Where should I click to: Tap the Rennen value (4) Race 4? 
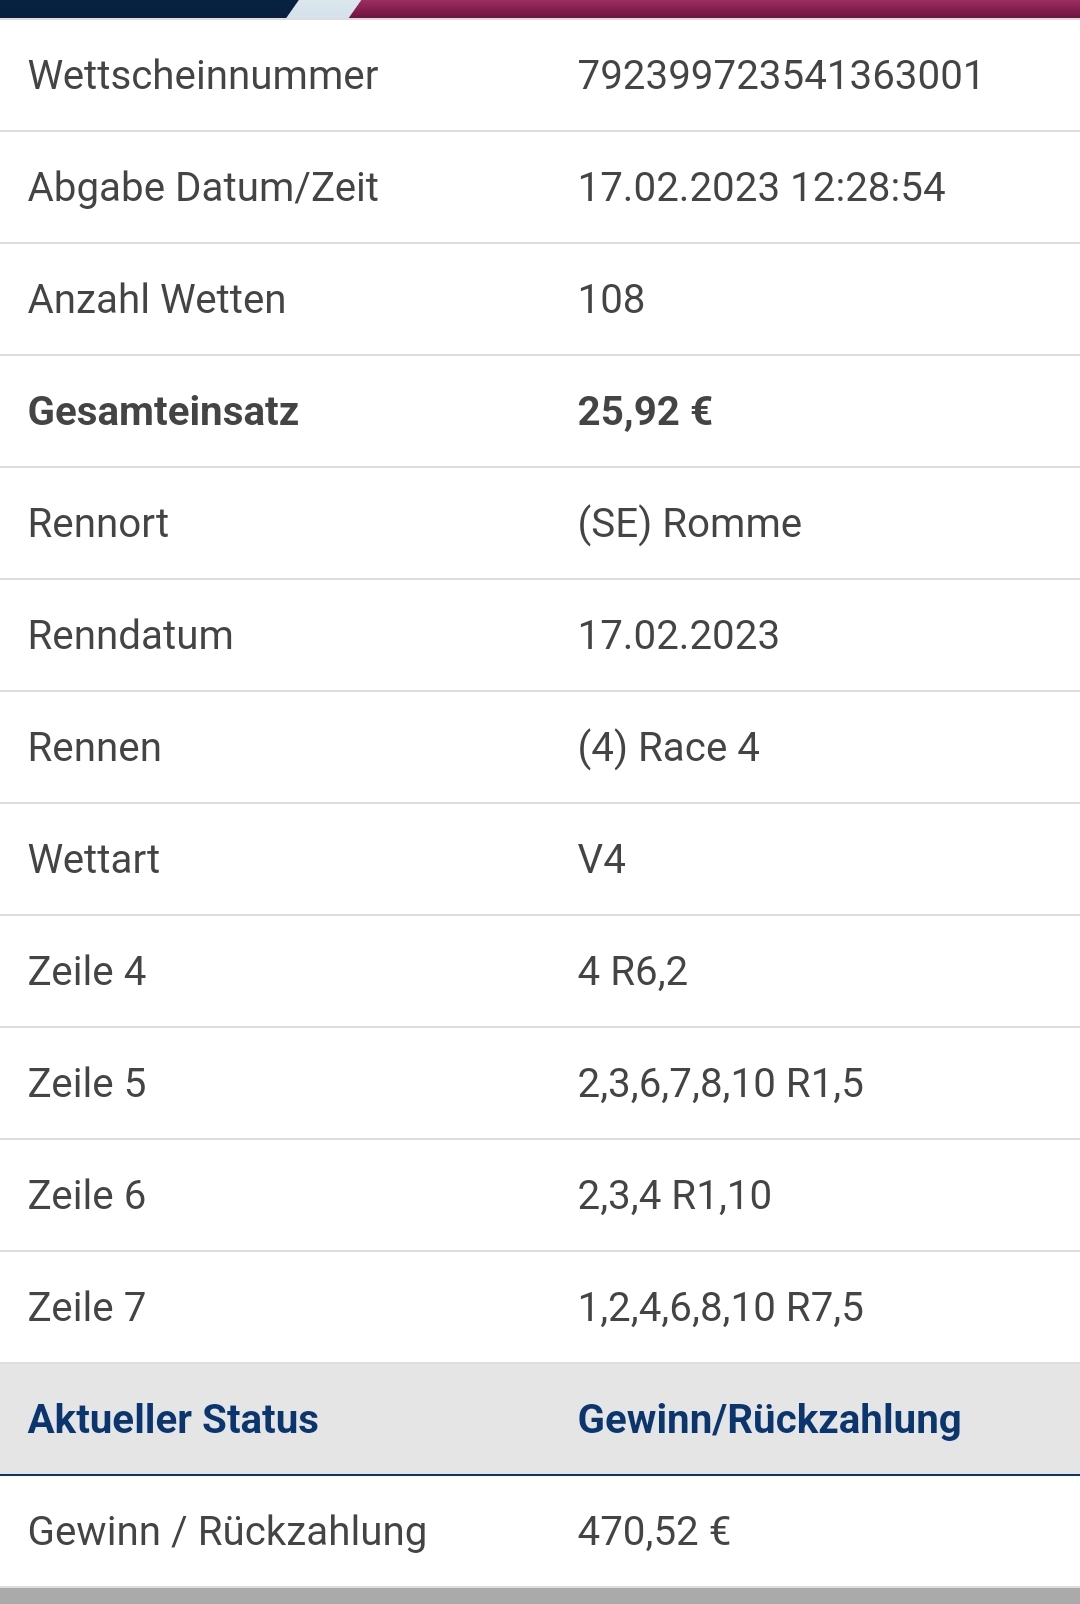click(x=668, y=748)
